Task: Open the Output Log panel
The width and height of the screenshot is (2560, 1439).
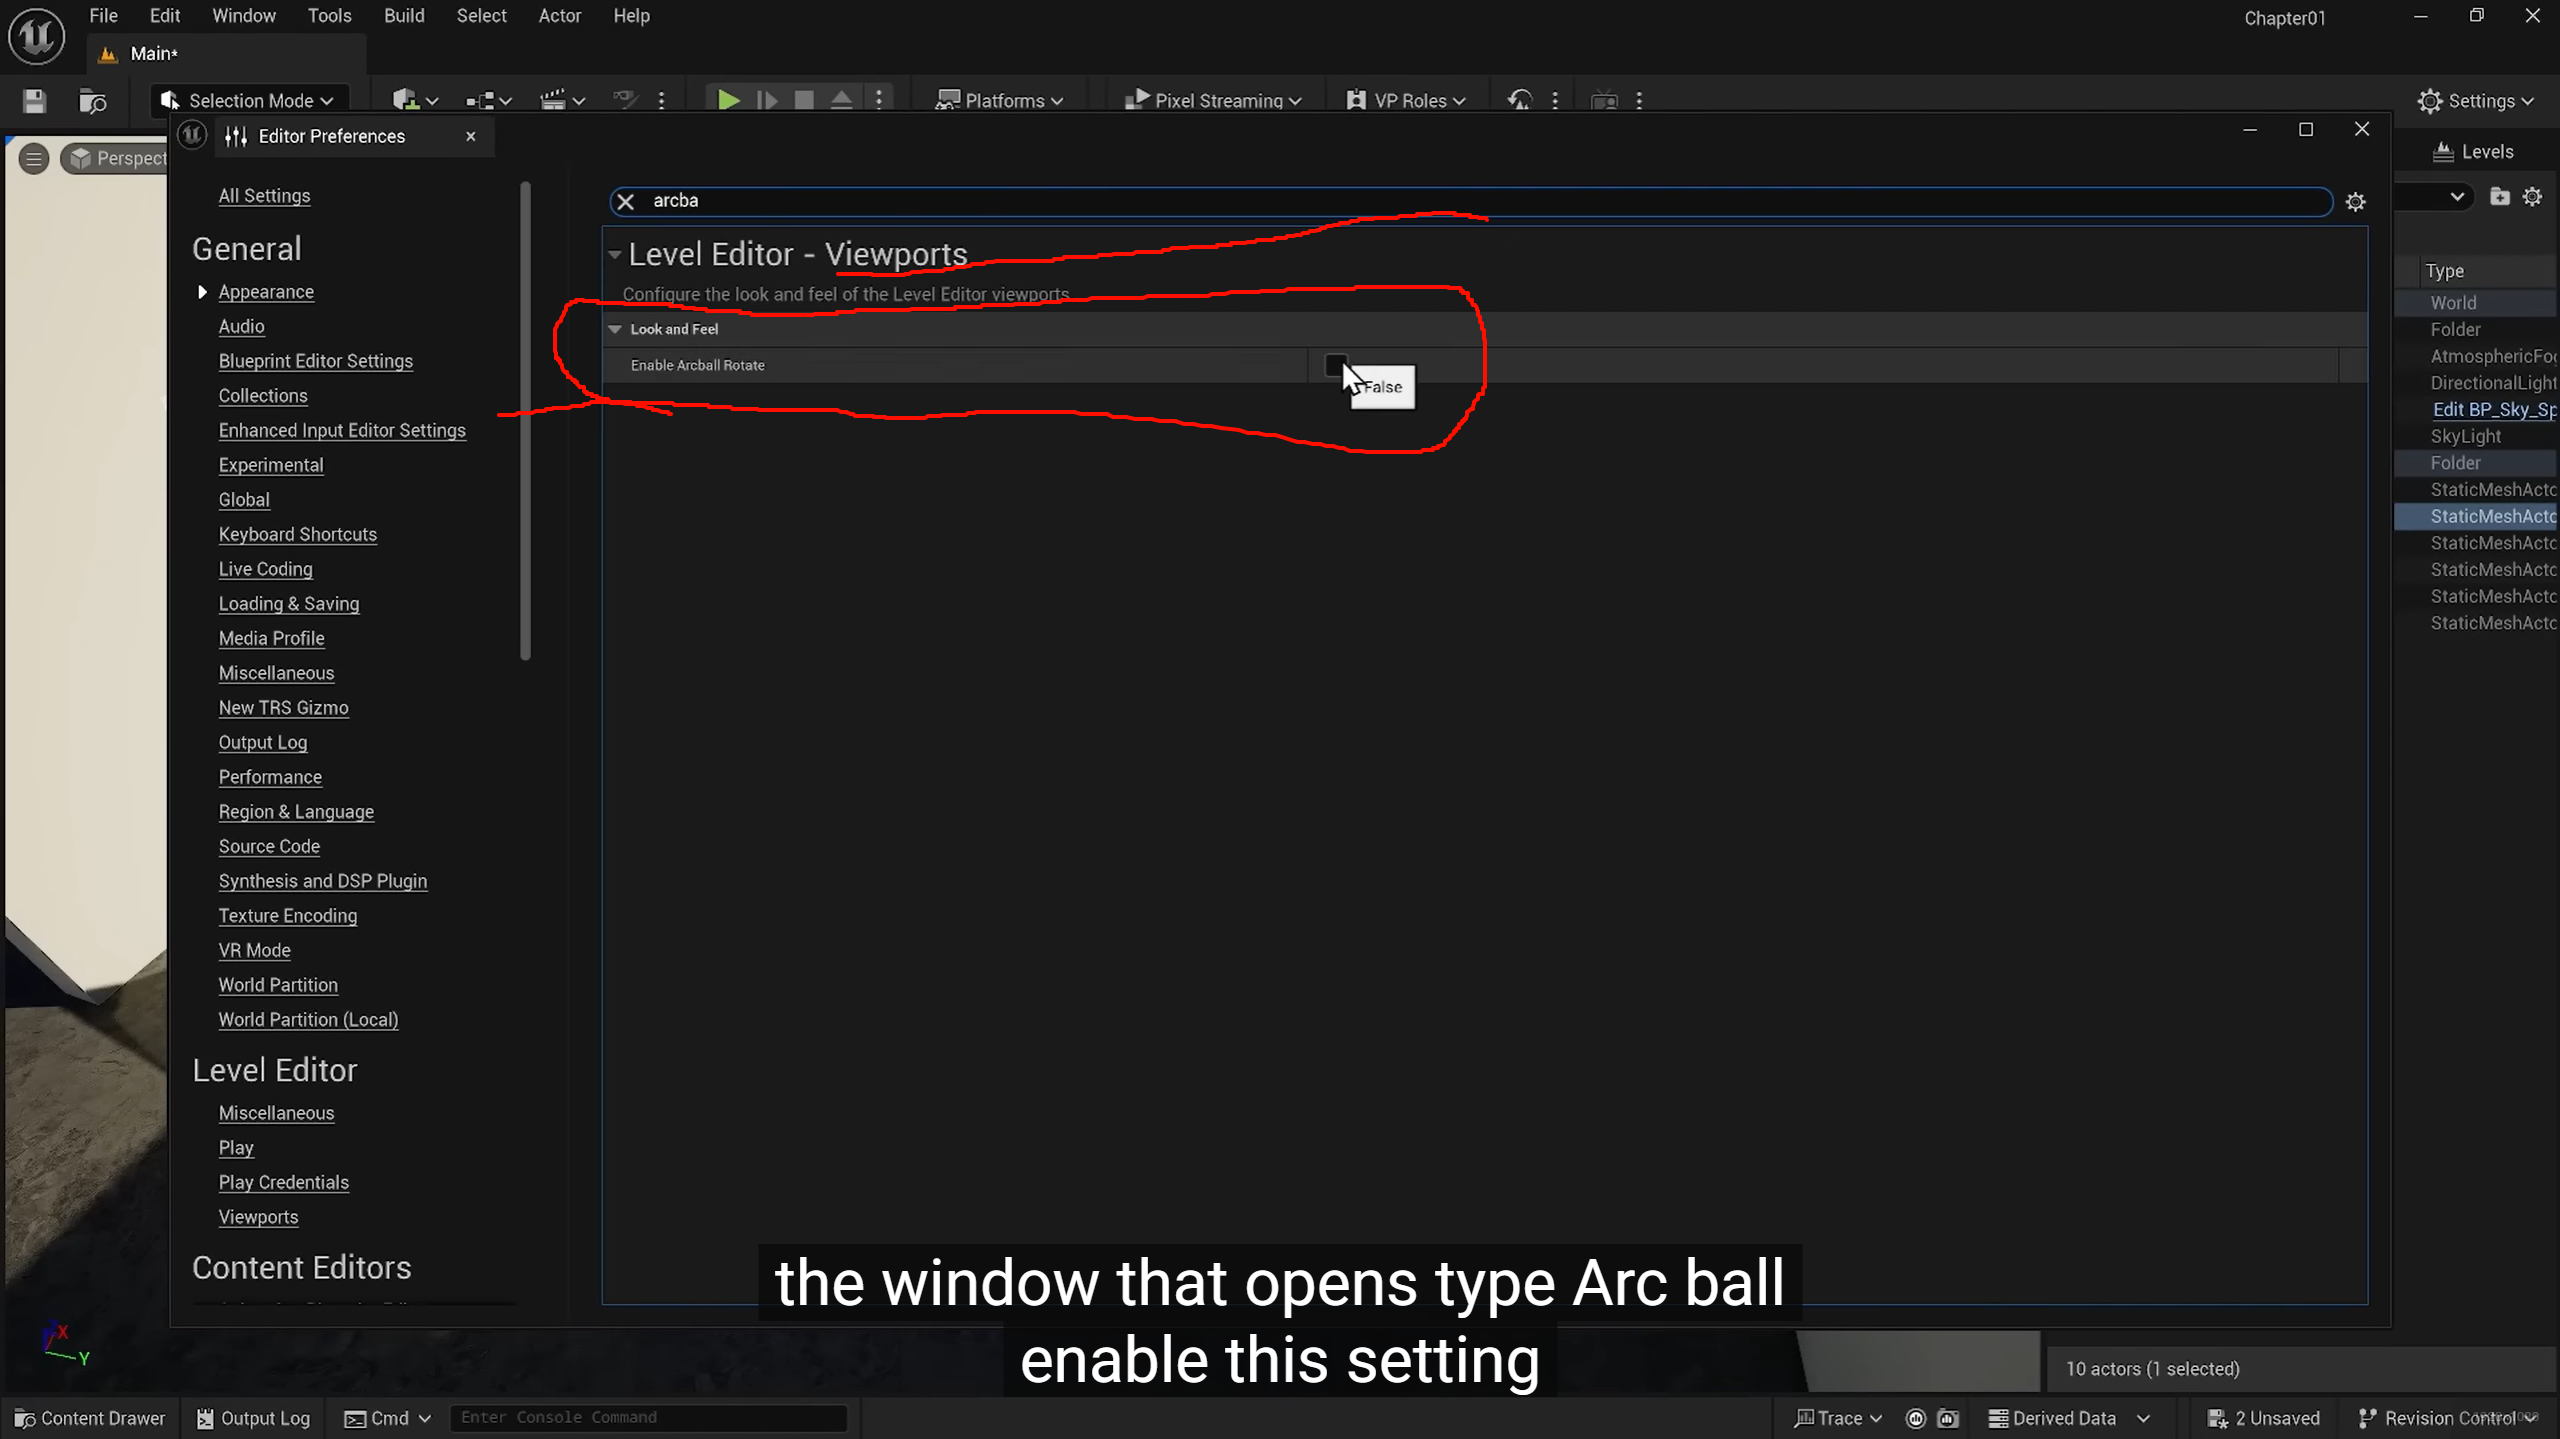Action: [254, 1418]
